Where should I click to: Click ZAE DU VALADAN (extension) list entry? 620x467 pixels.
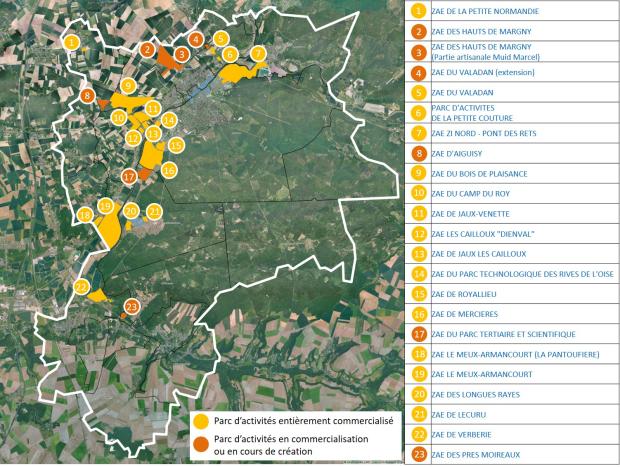[482, 72]
